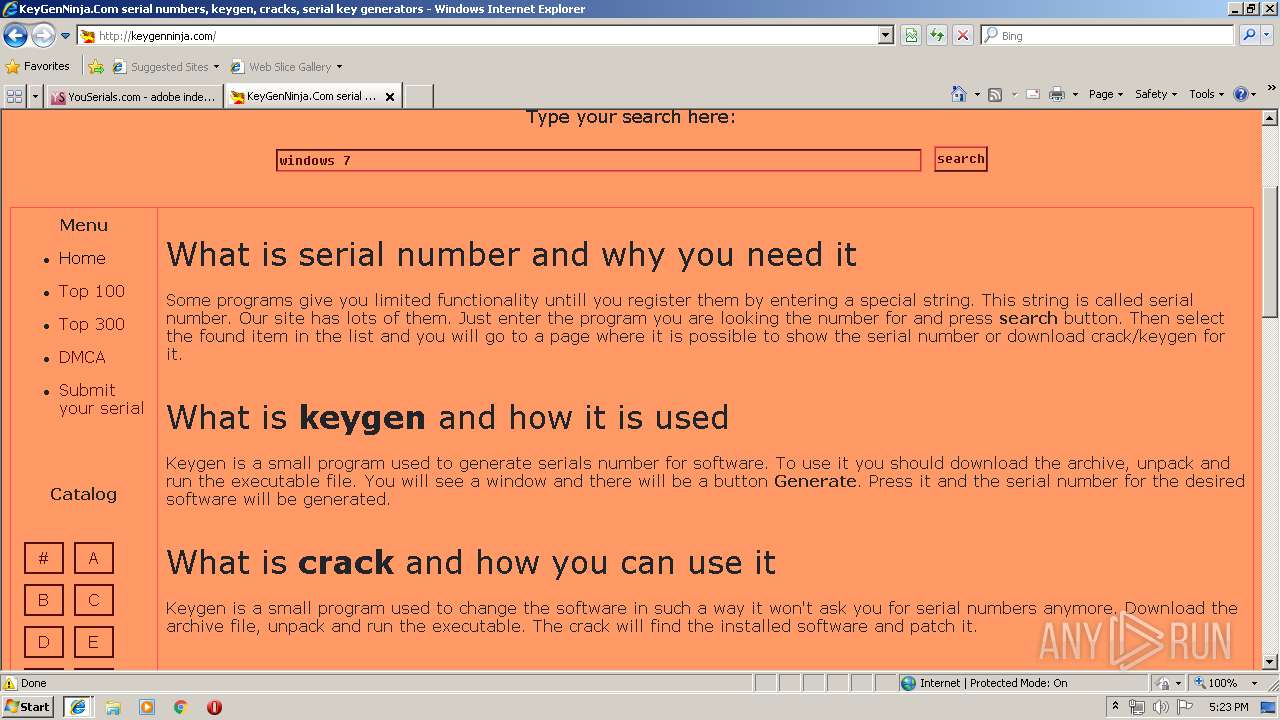The height and width of the screenshot is (720, 1280).
Task: Open Windows Explorer folder taskbar icon
Action: (x=113, y=707)
